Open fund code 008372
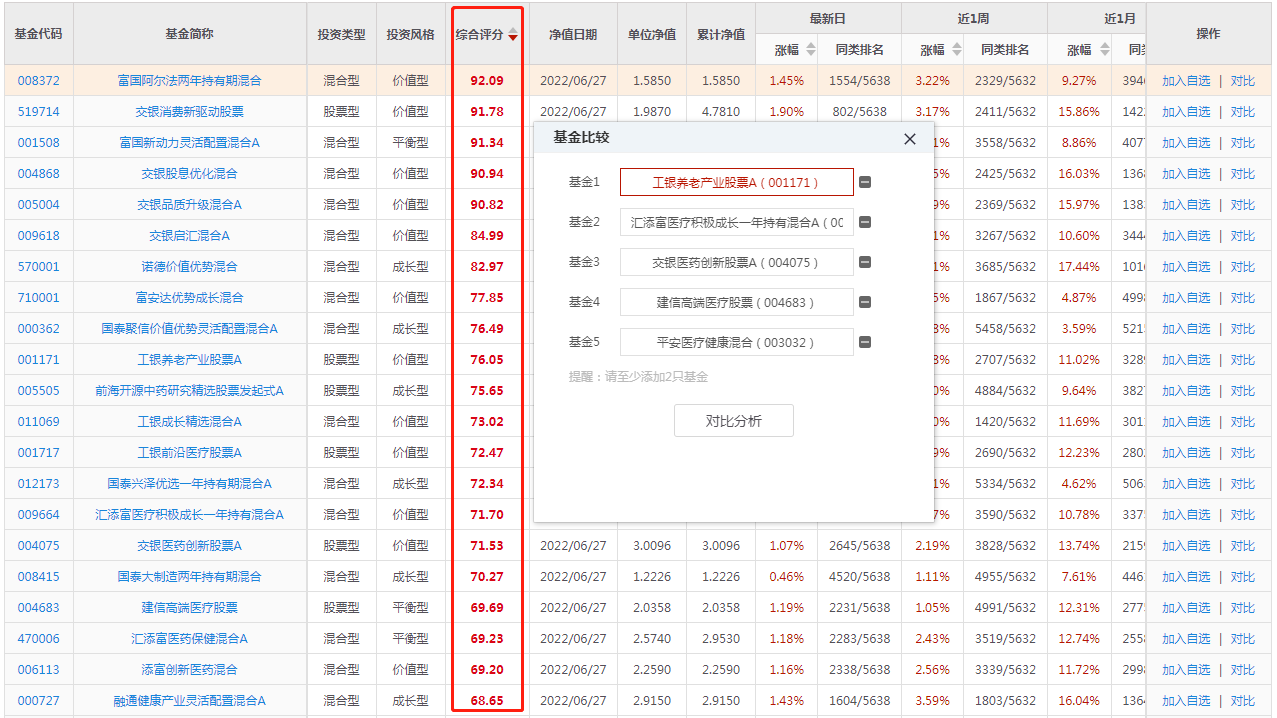Screen dimensions: 1277x718 (38, 81)
